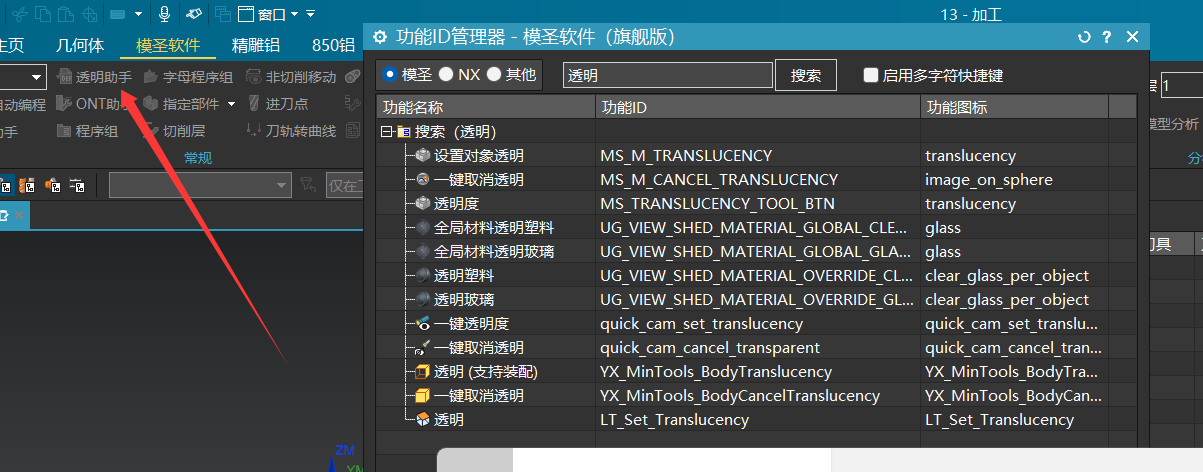
Task: Click the 切削层 icon
Action: pyautogui.click(x=151, y=130)
